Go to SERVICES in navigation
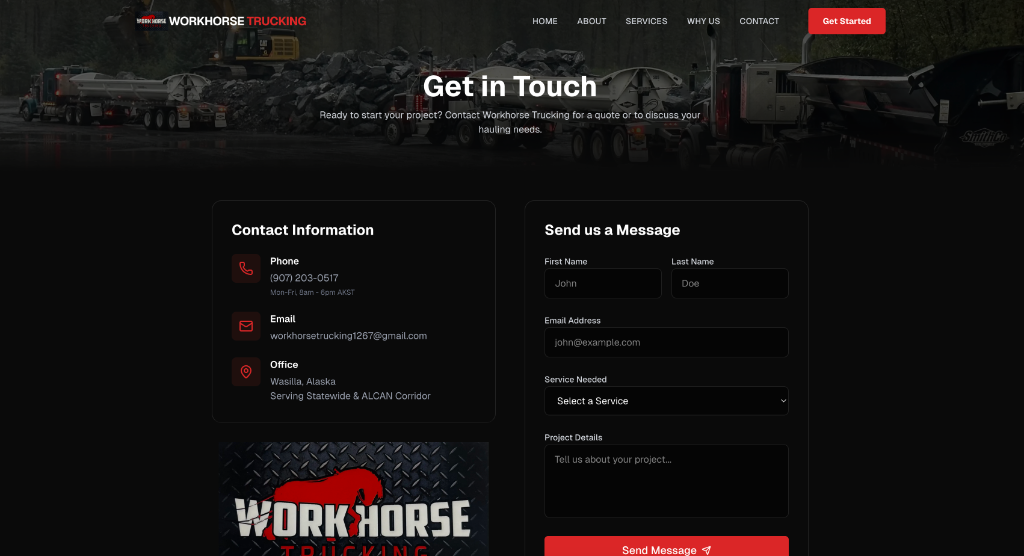 tap(647, 21)
